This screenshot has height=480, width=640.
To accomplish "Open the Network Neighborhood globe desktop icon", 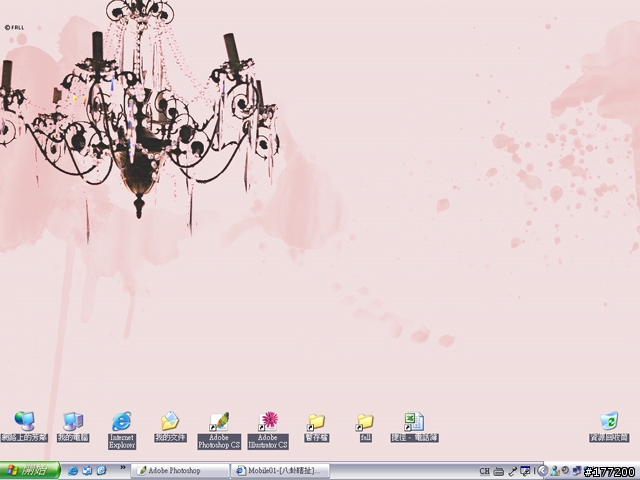I will click(x=24, y=421).
